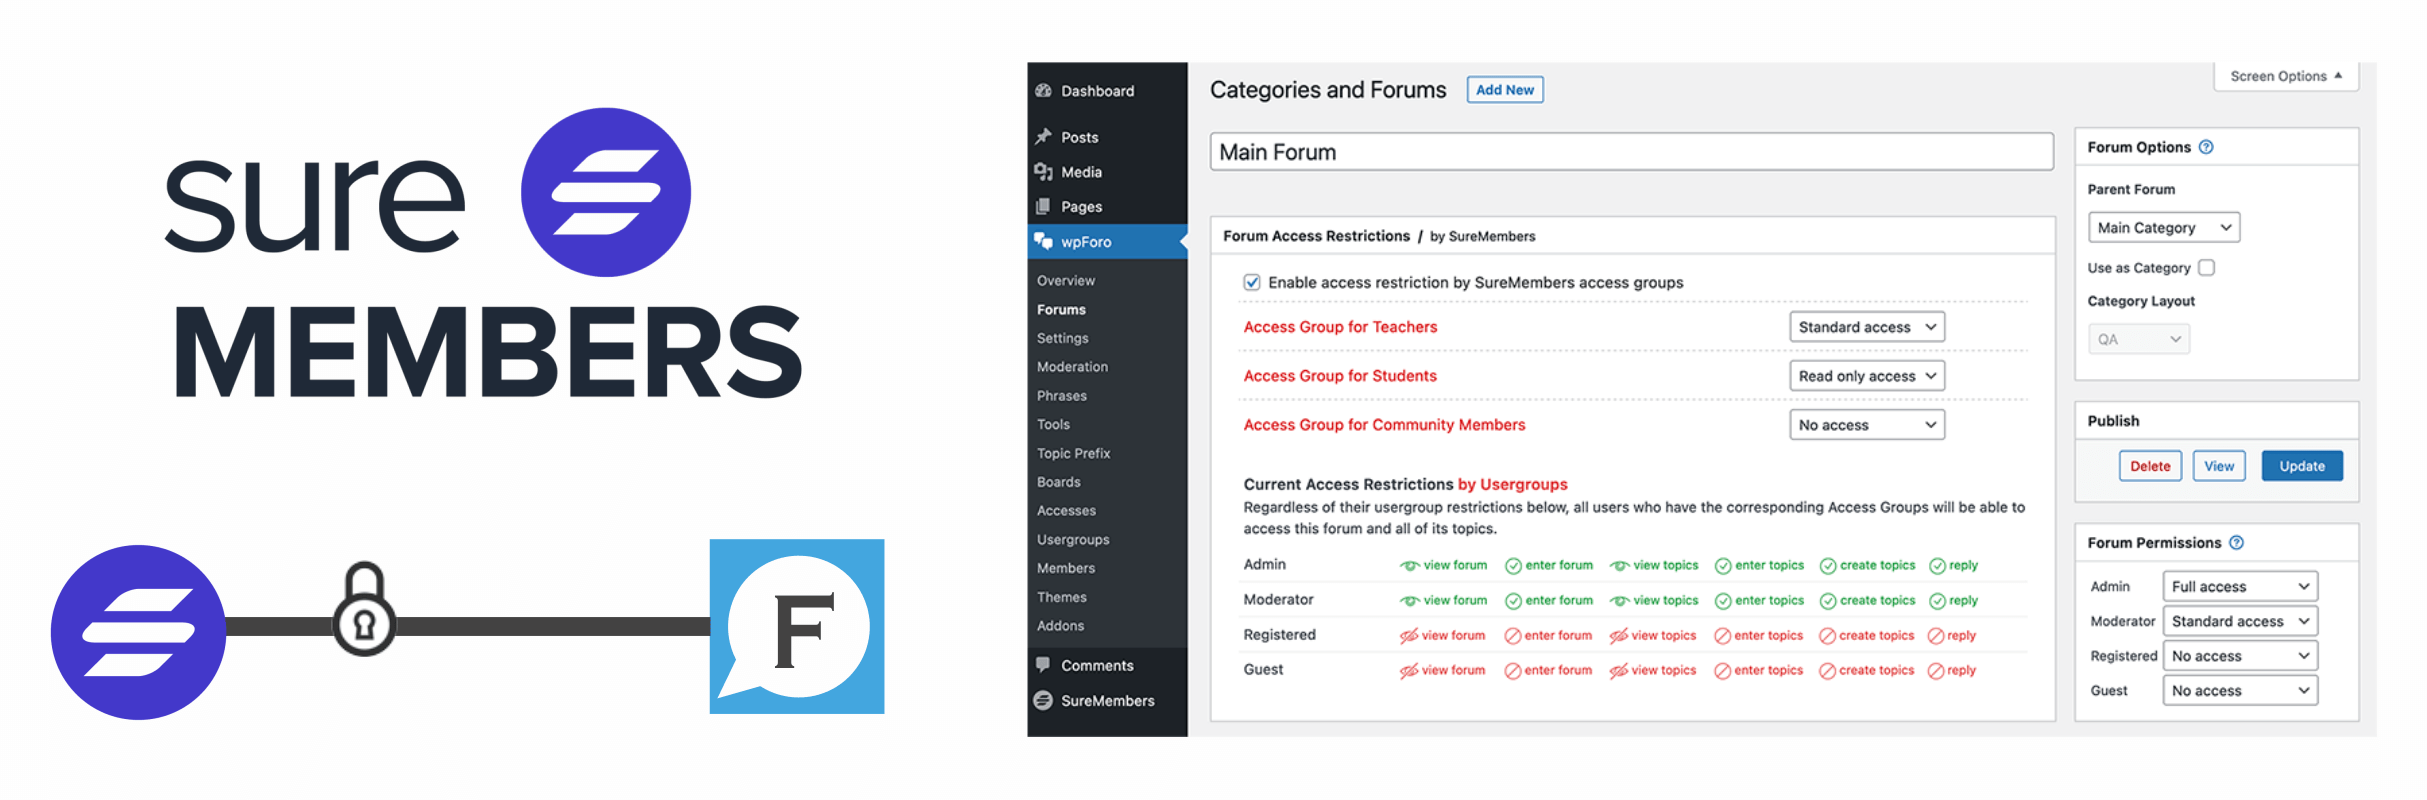Screen dimensions: 2427x800
Task: Tick the Use as Category checkbox
Action: 2207,268
